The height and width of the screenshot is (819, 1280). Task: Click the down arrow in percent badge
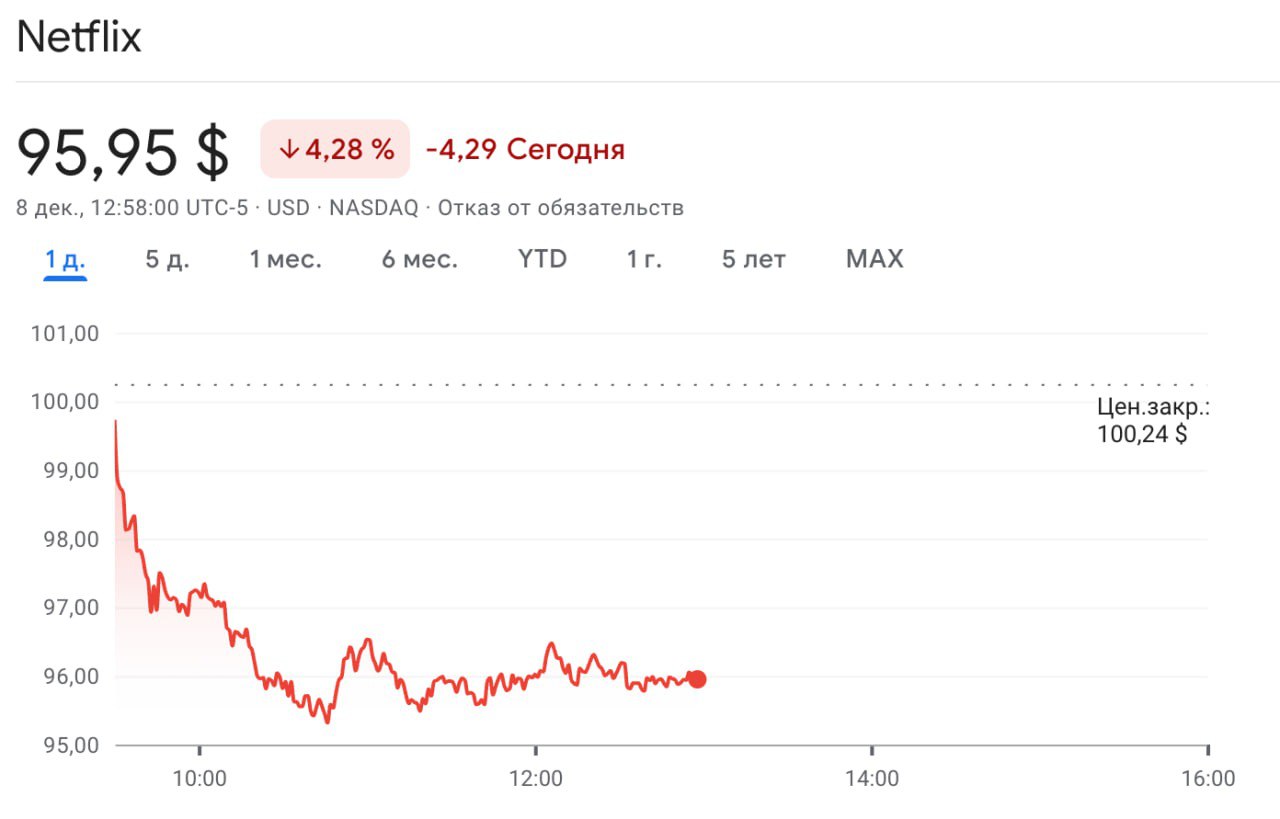(289, 150)
